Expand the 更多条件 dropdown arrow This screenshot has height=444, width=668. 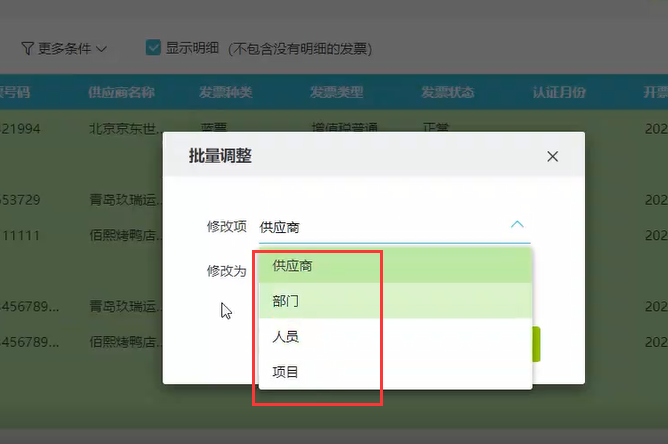102,48
